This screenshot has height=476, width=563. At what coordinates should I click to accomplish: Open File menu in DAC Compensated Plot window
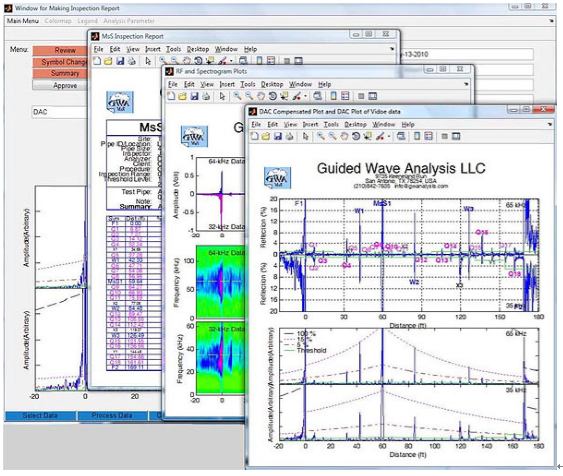coord(256,124)
